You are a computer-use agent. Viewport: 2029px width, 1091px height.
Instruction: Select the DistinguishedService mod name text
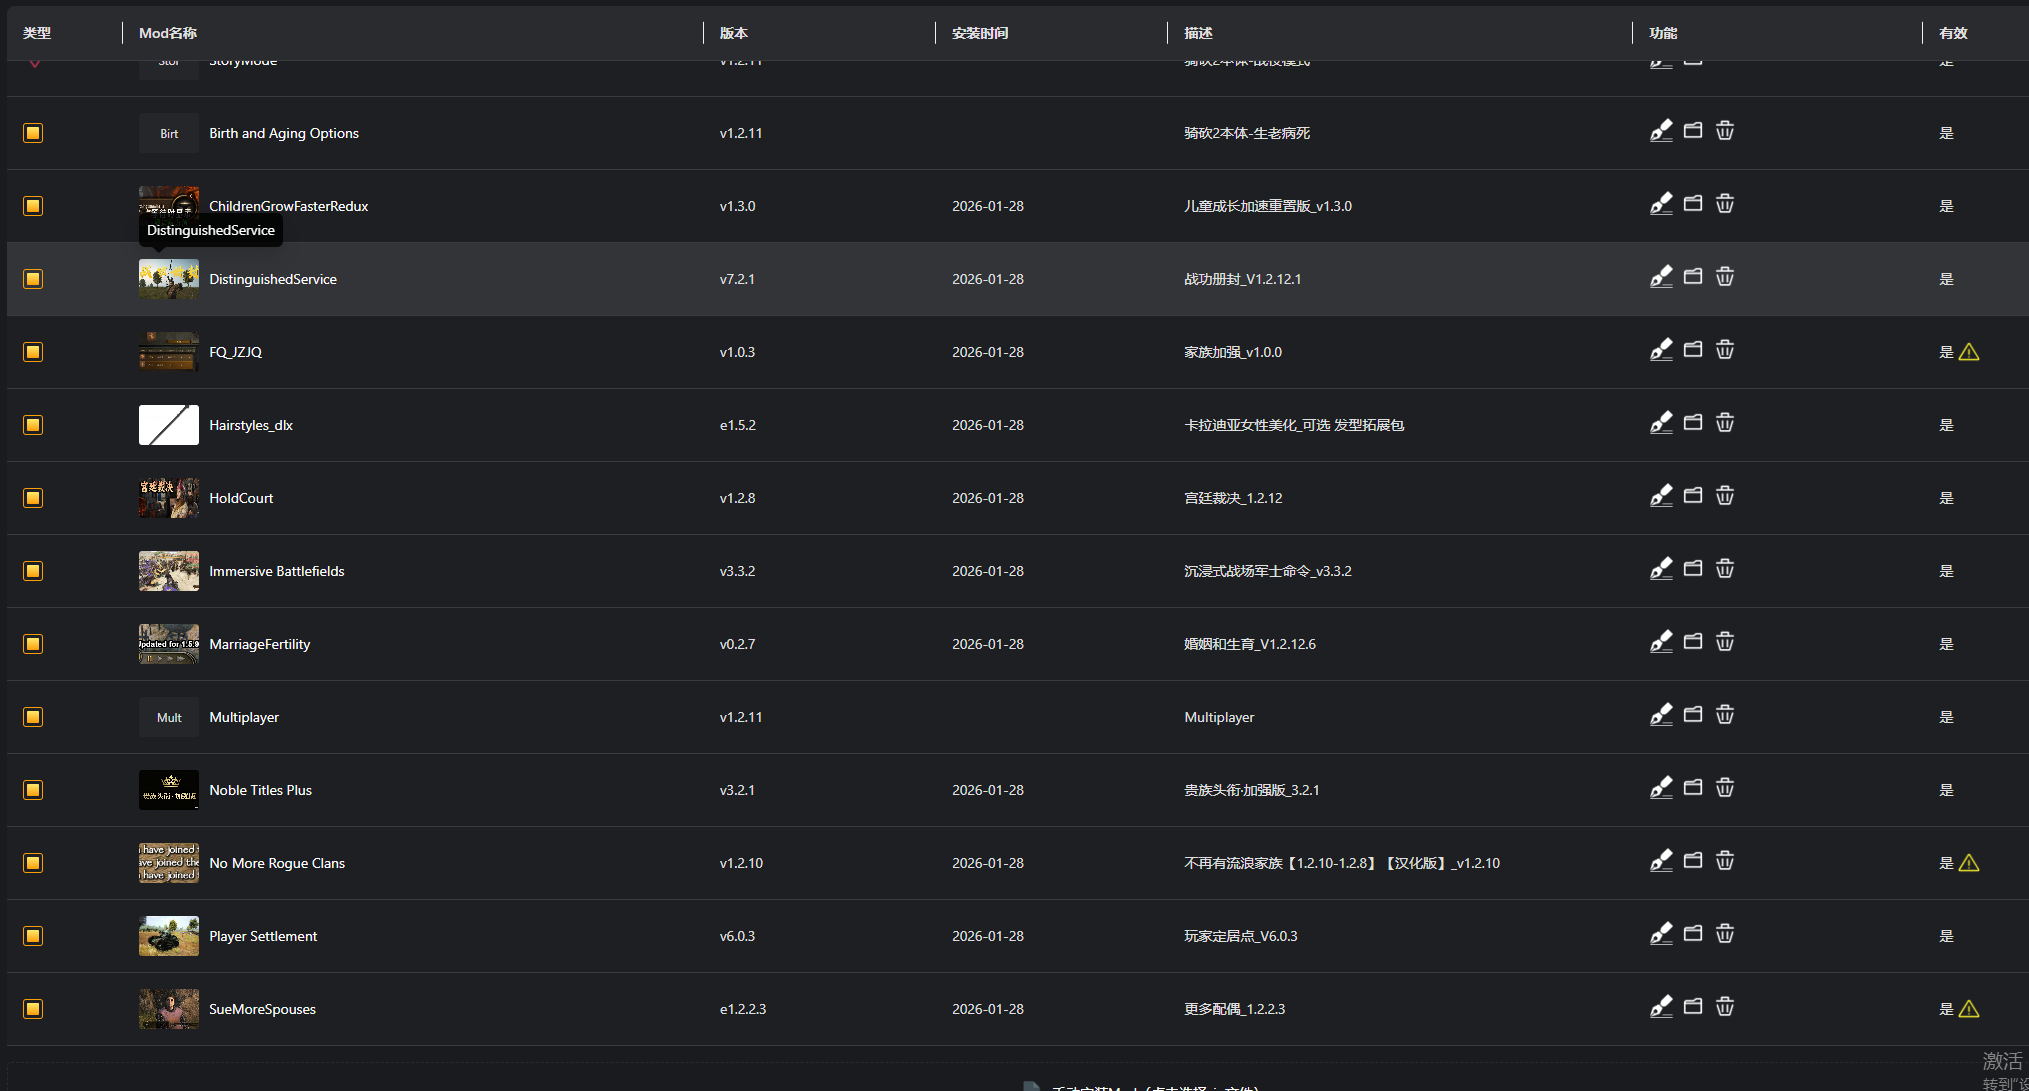click(x=273, y=279)
